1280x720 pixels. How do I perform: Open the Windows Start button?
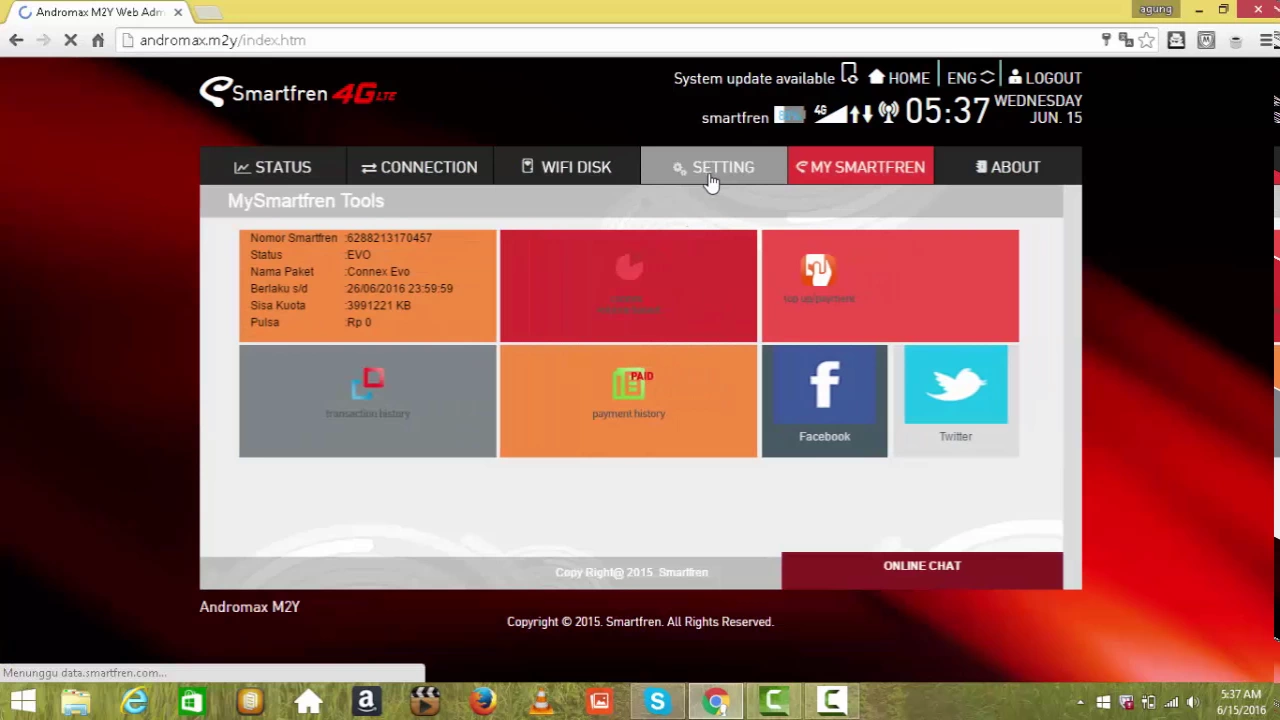tap(22, 702)
